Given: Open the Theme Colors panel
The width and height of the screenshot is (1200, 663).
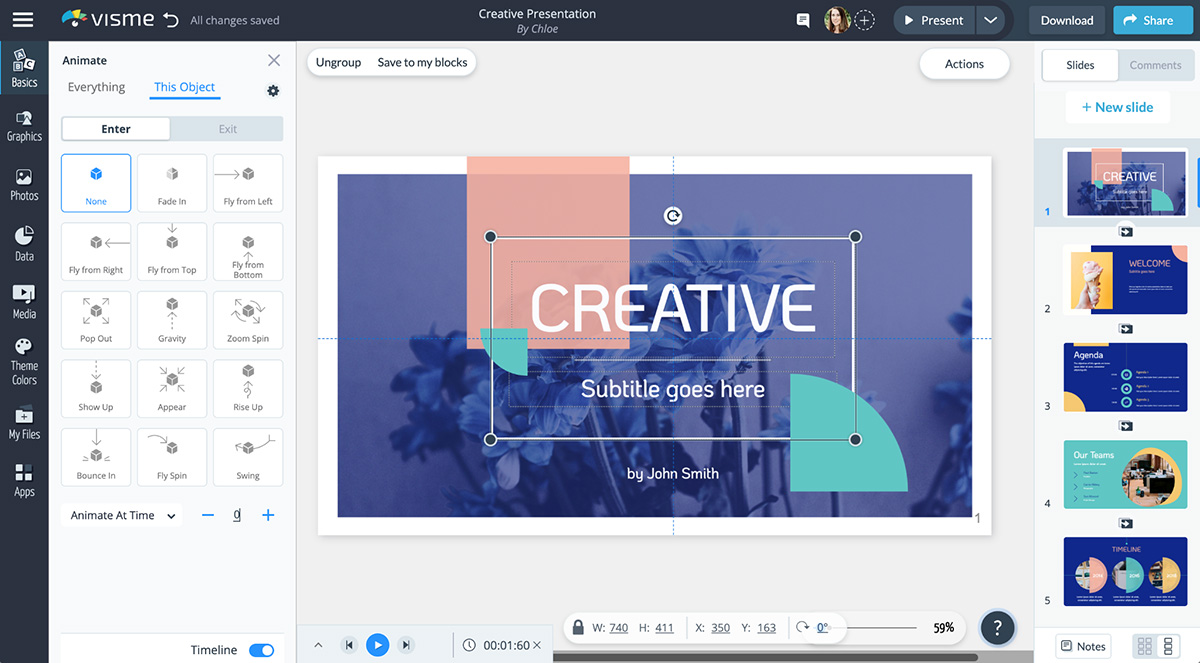Looking at the screenshot, I should [x=24, y=360].
